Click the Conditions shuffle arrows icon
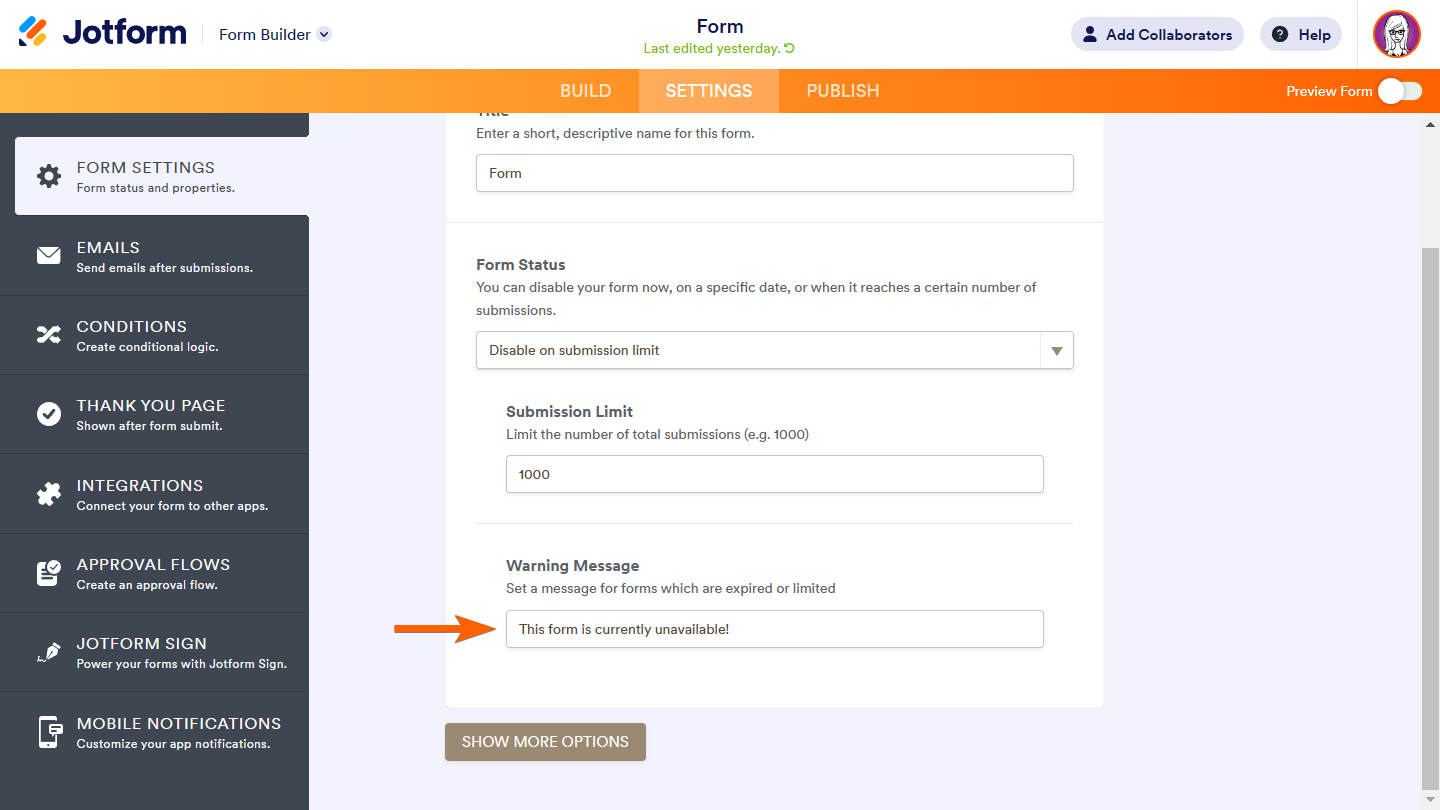Viewport: 1440px width, 810px height. point(48,335)
